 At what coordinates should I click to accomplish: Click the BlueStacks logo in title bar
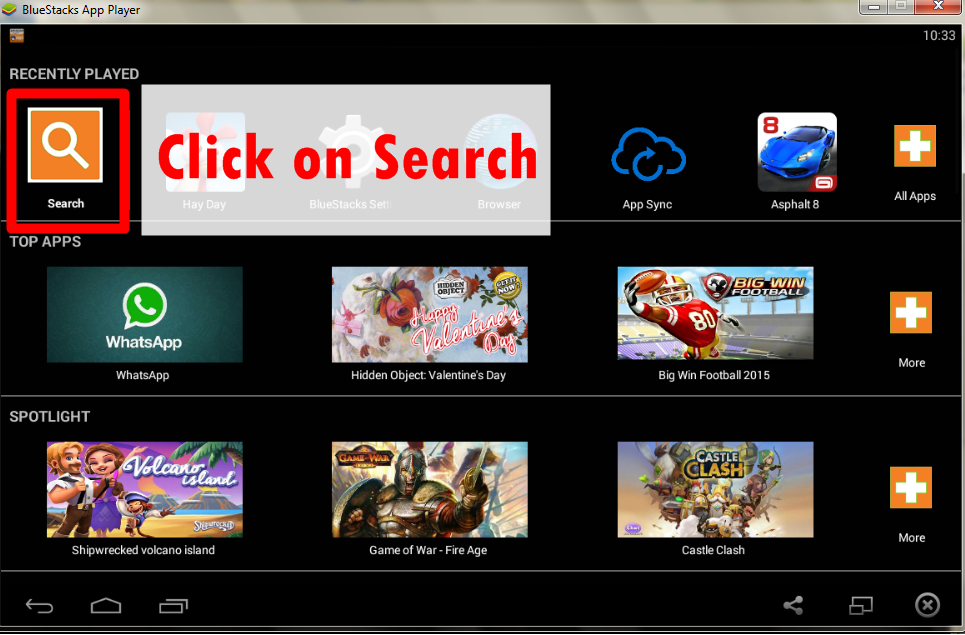pyautogui.click(x=10, y=10)
